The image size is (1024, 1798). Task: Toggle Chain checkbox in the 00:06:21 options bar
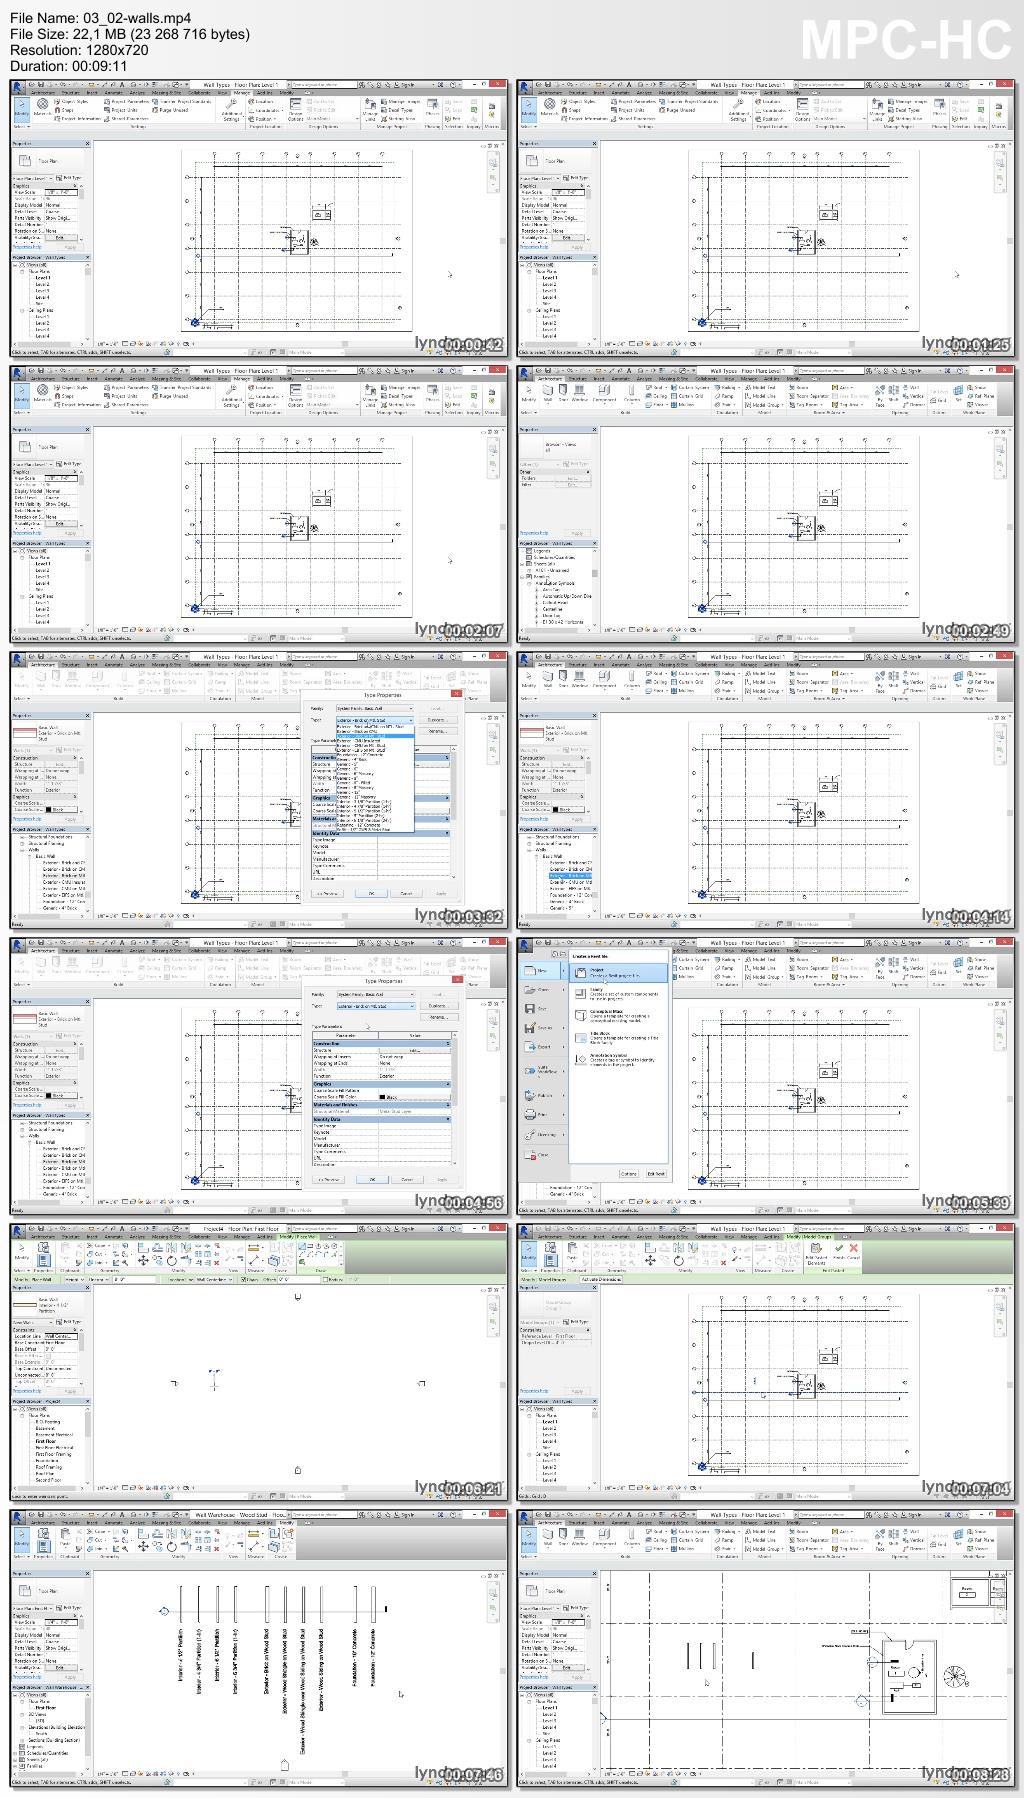[x=243, y=1280]
